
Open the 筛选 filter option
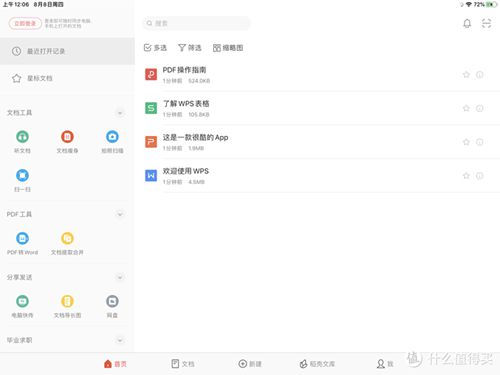pyautogui.click(x=190, y=48)
